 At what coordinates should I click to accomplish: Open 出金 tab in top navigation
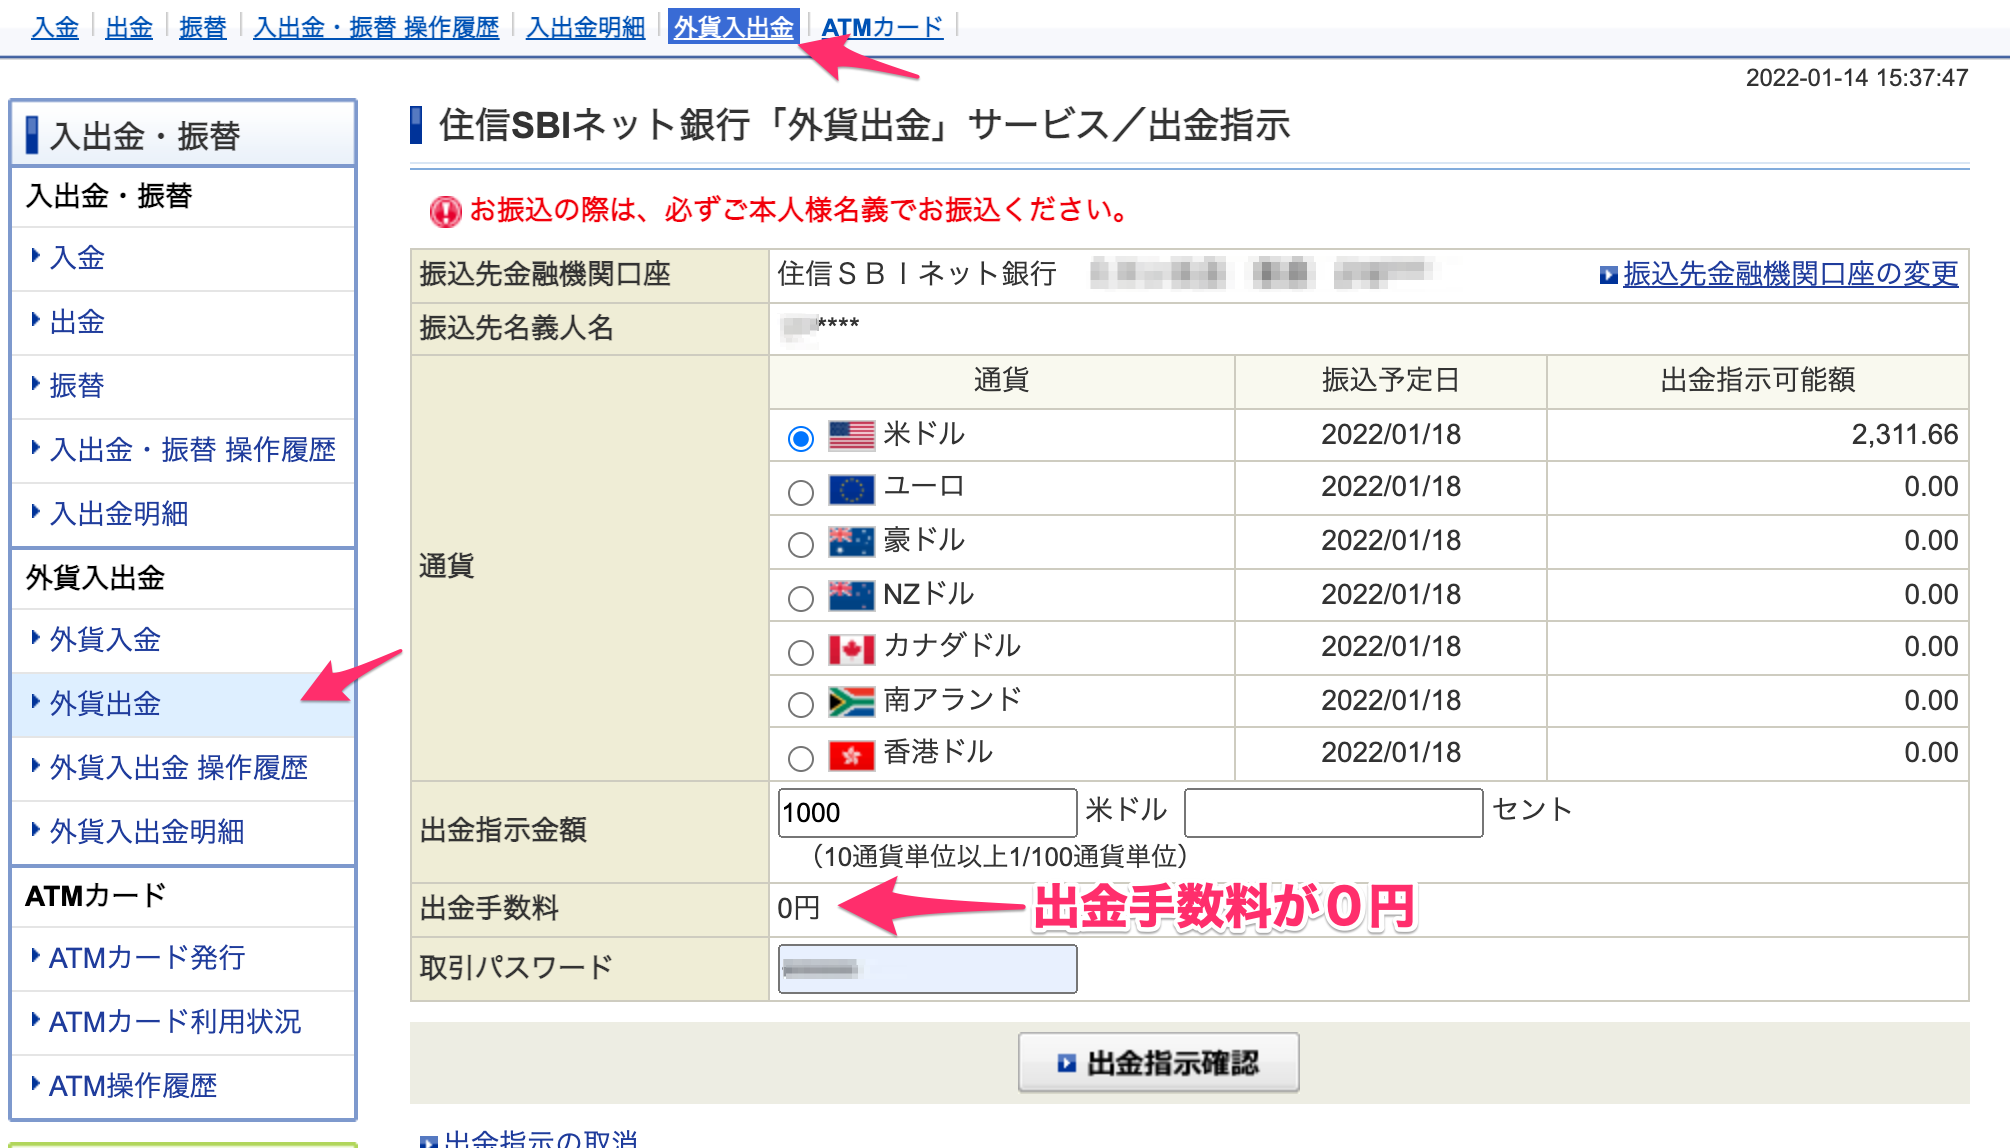(x=129, y=27)
